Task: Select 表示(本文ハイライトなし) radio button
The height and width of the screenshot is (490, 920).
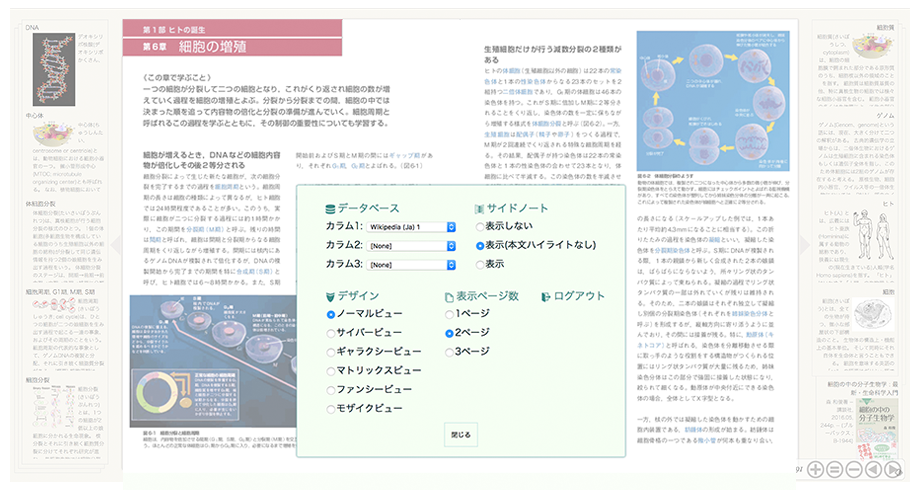Action: coord(480,246)
